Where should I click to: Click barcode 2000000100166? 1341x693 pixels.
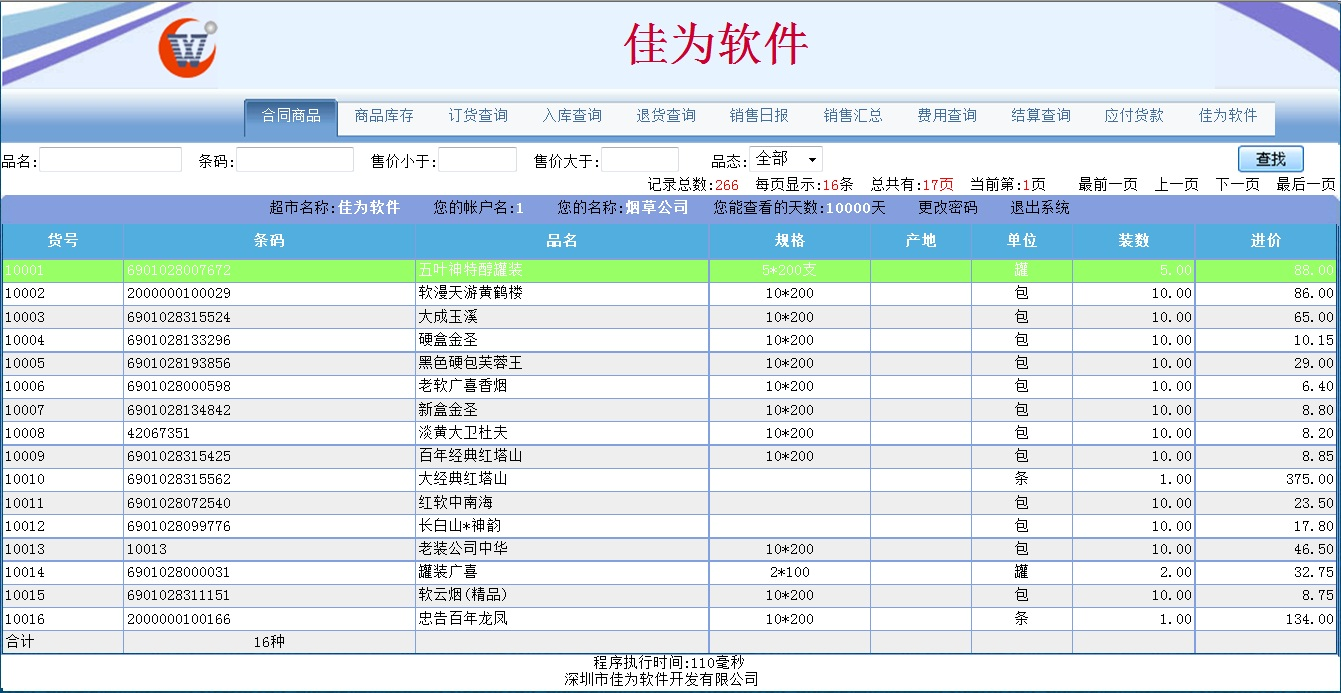179,619
